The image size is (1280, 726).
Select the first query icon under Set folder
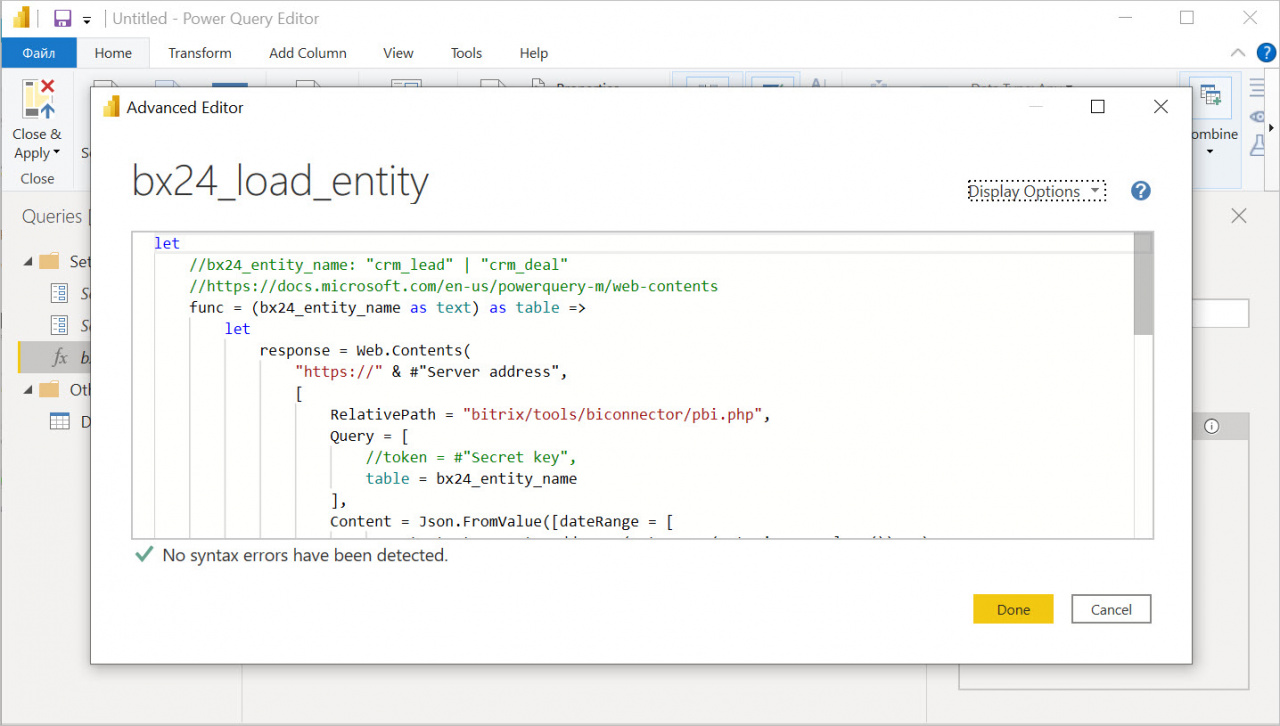[57, 293]
